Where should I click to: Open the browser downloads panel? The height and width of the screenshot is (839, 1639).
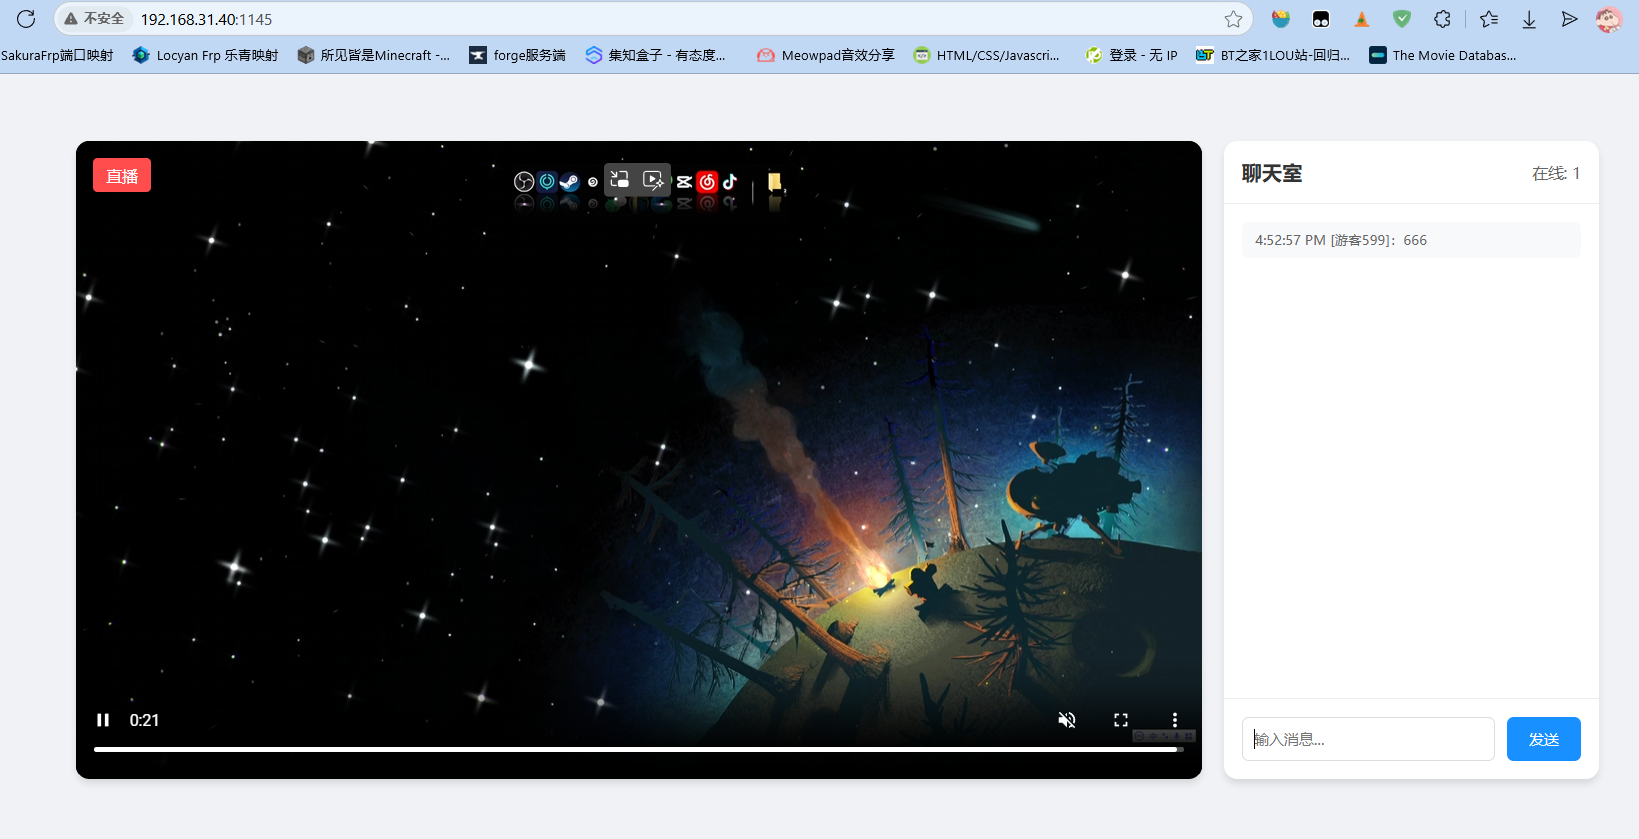1529,19
